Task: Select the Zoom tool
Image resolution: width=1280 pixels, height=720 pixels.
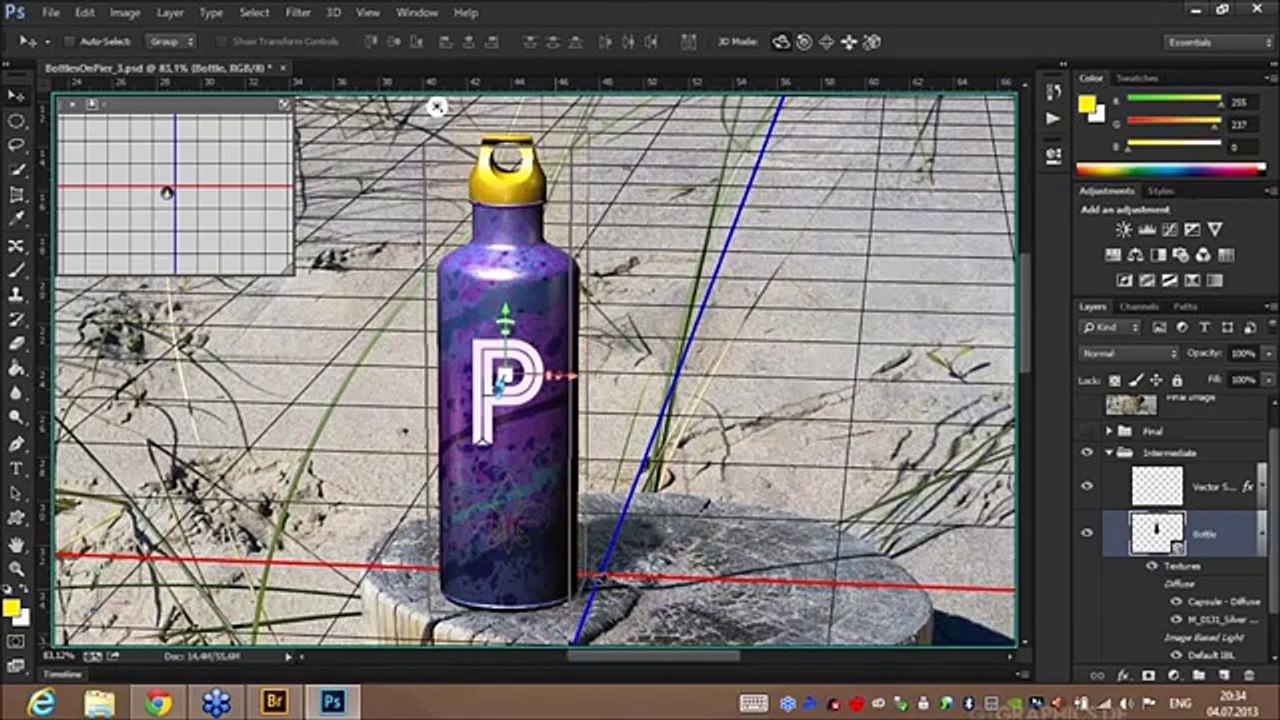Action: pos(16,569)
